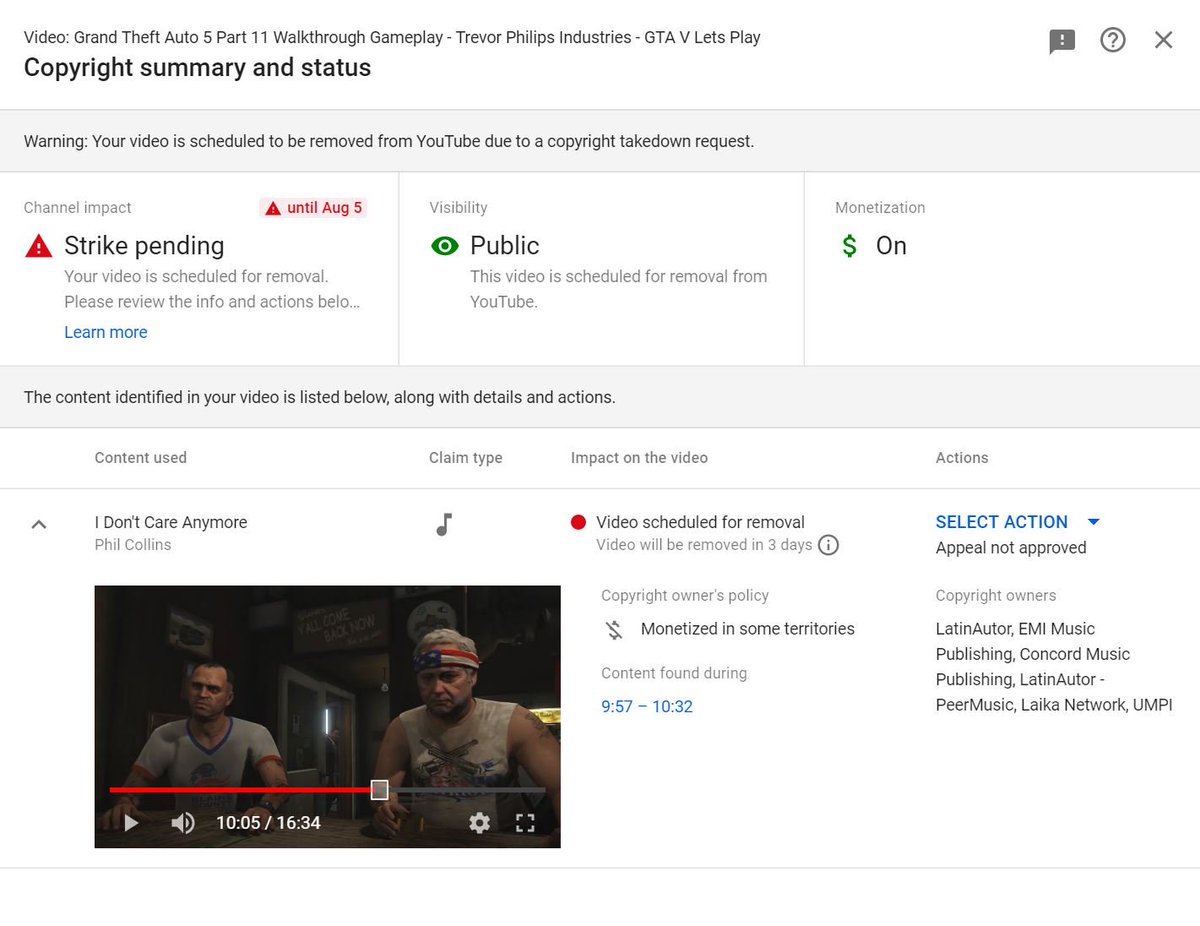Click the crossed dollar monetization policy icon
1200x926 pixels.
(x=614, y=630)
